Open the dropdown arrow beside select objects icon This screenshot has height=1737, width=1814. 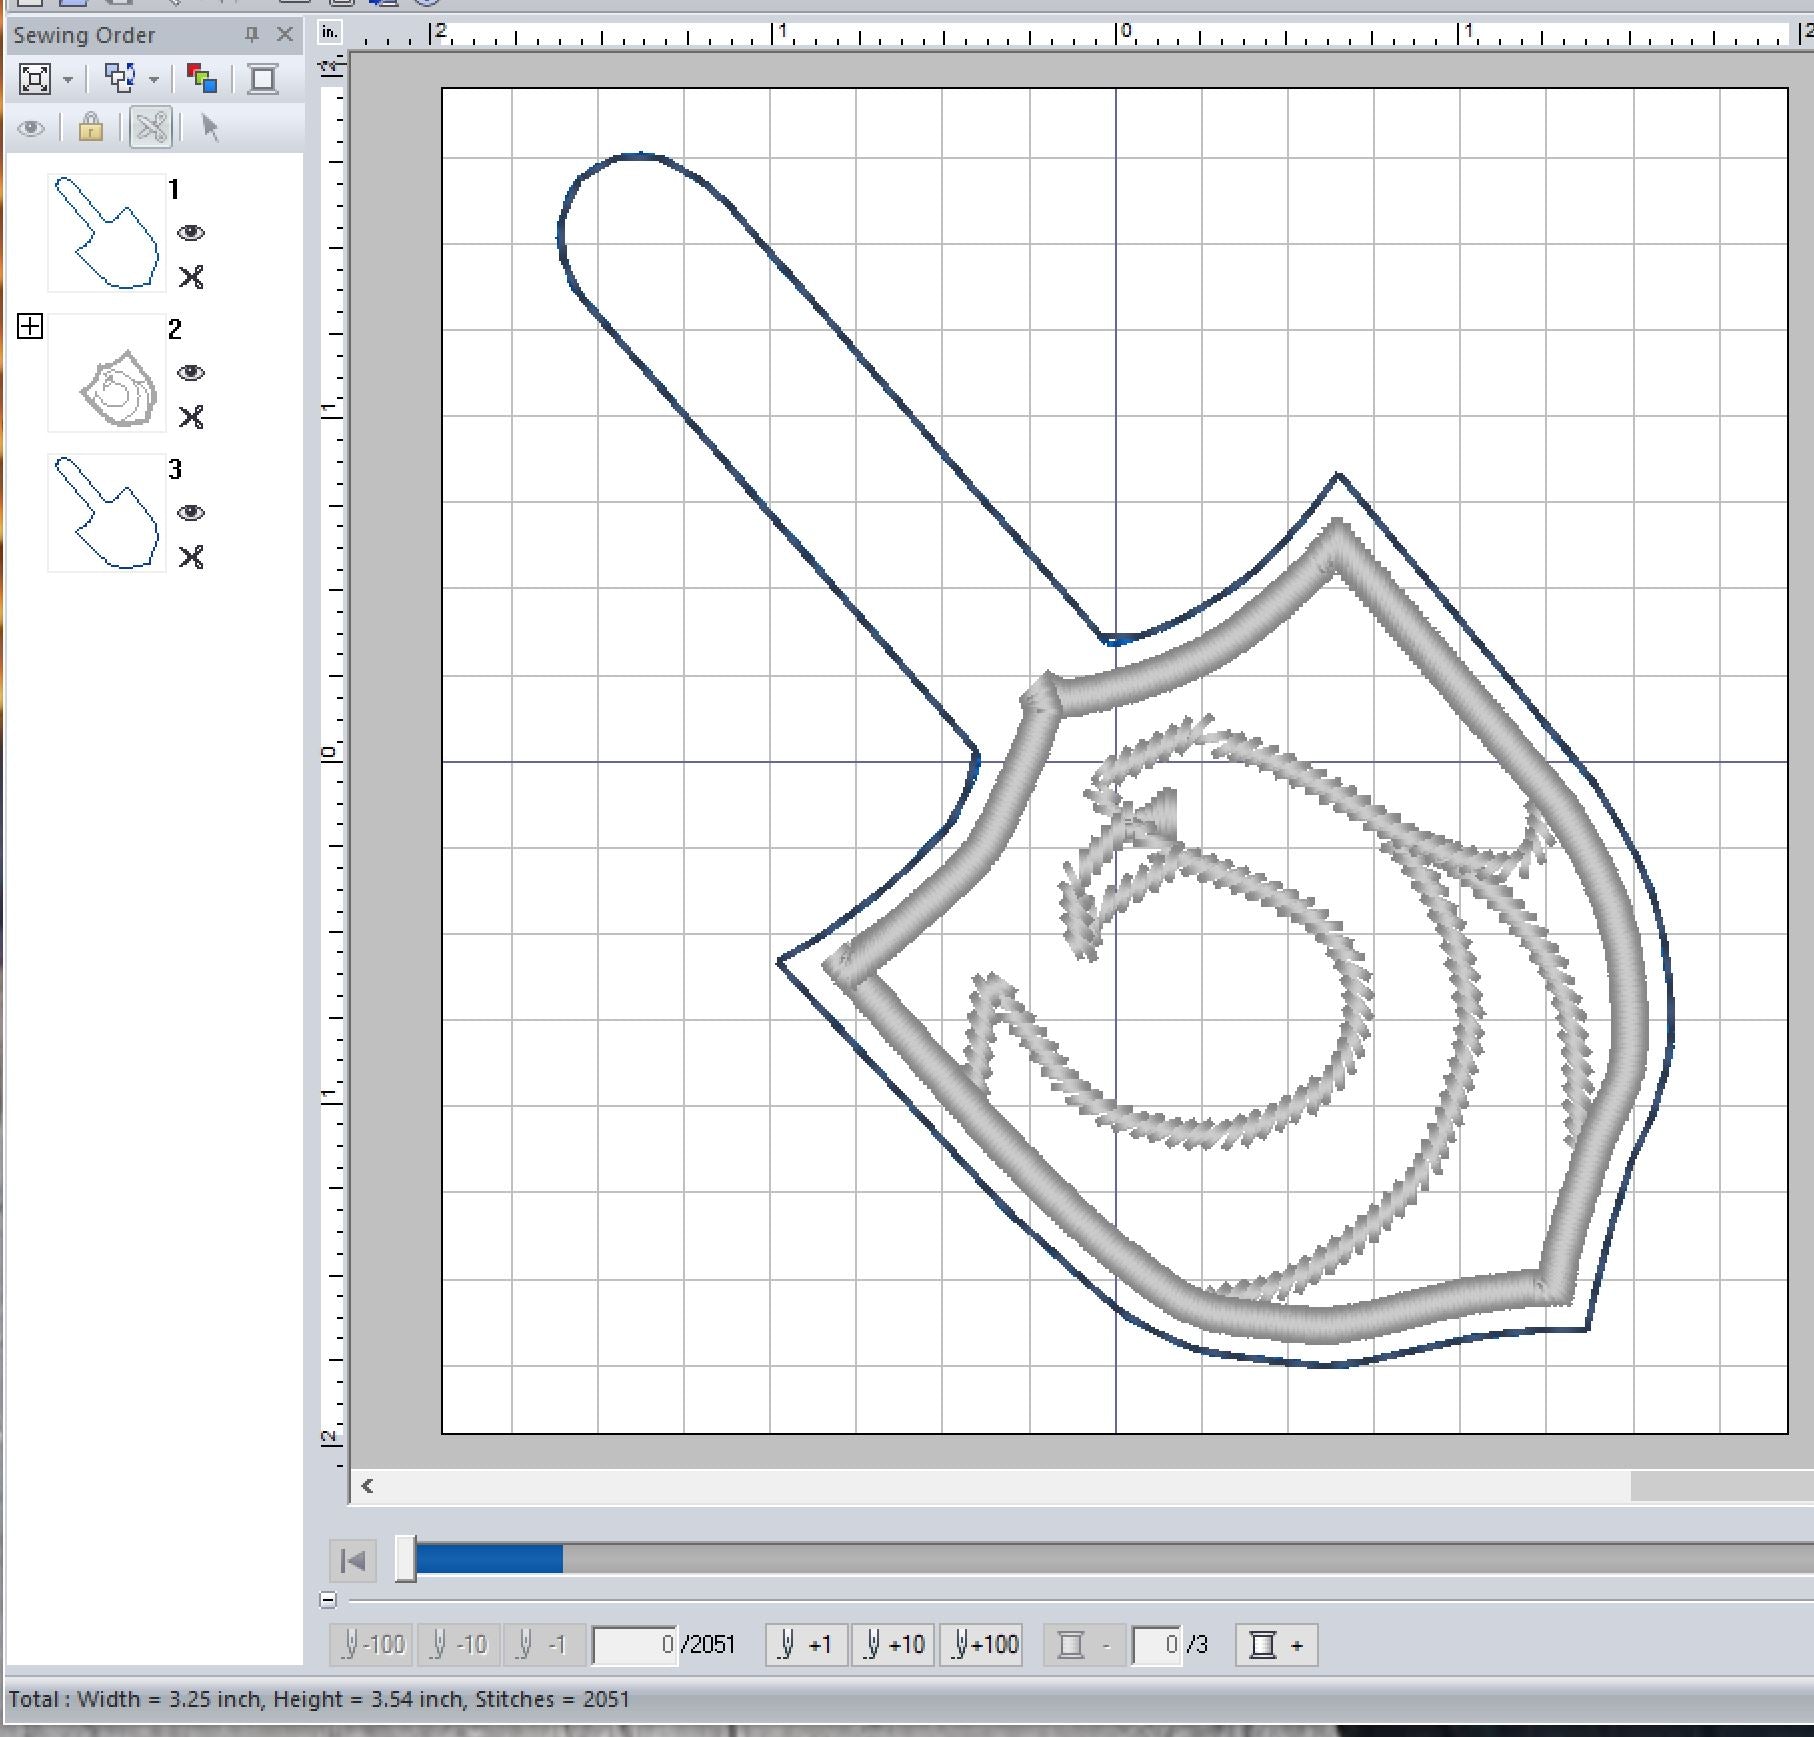tap(154, 80)
